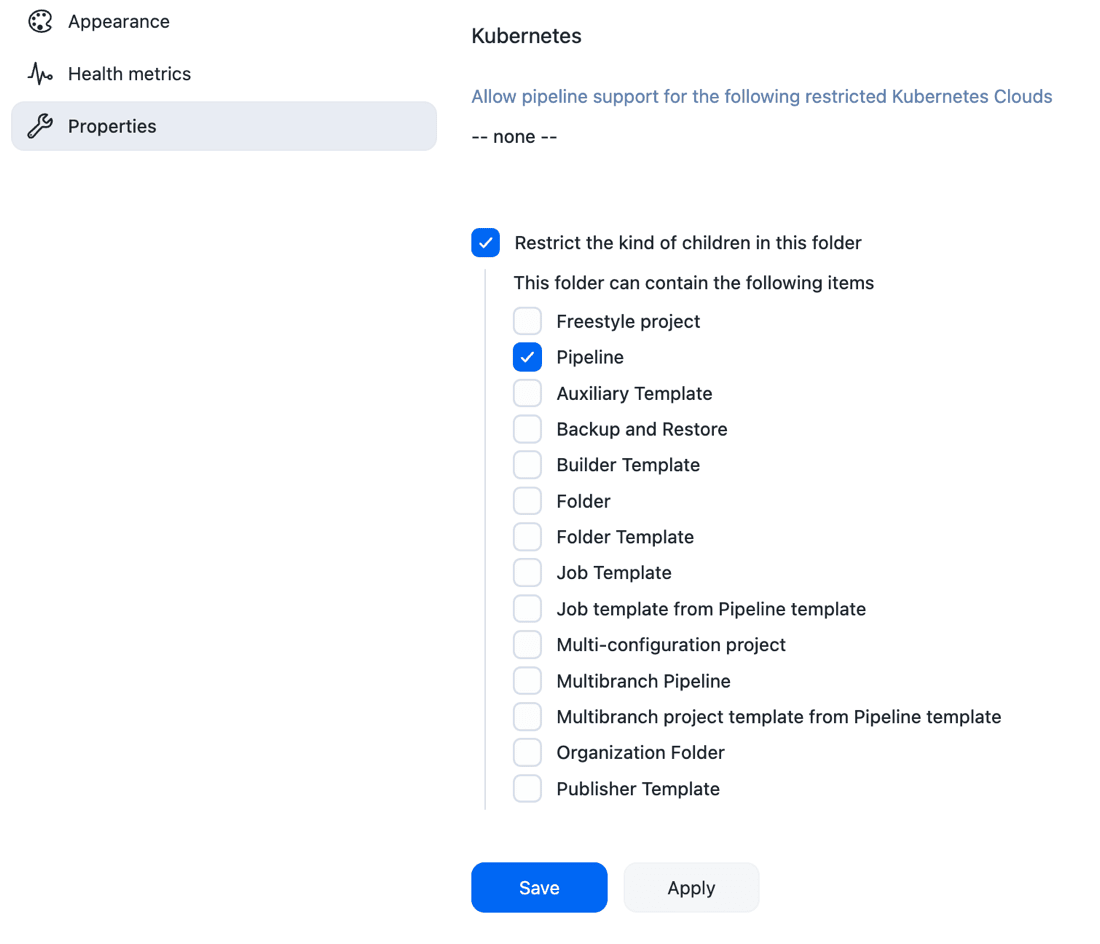Screen dimensions: 1100x944
Task: Enable the Builder Template checkbox
Action: [527, 465]
